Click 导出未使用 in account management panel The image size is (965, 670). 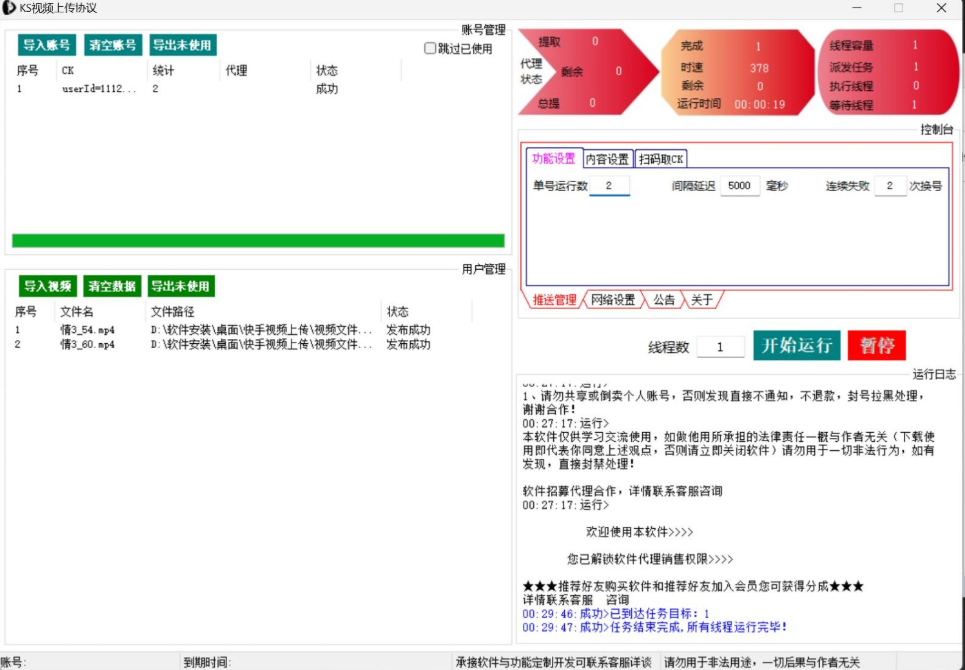tap(183, 45)
